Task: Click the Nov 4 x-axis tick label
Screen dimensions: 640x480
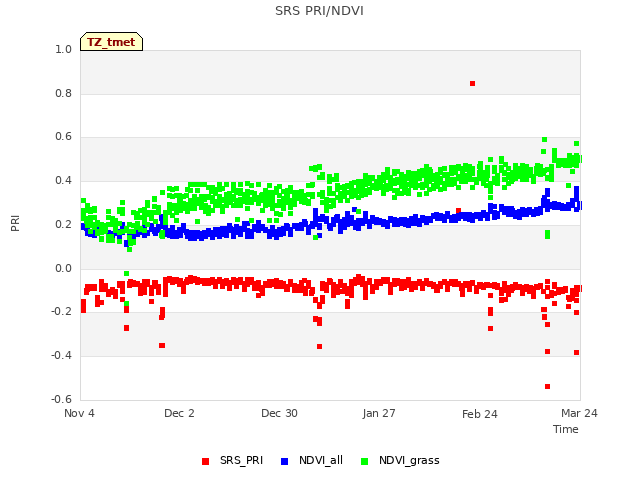Action: 79,413
